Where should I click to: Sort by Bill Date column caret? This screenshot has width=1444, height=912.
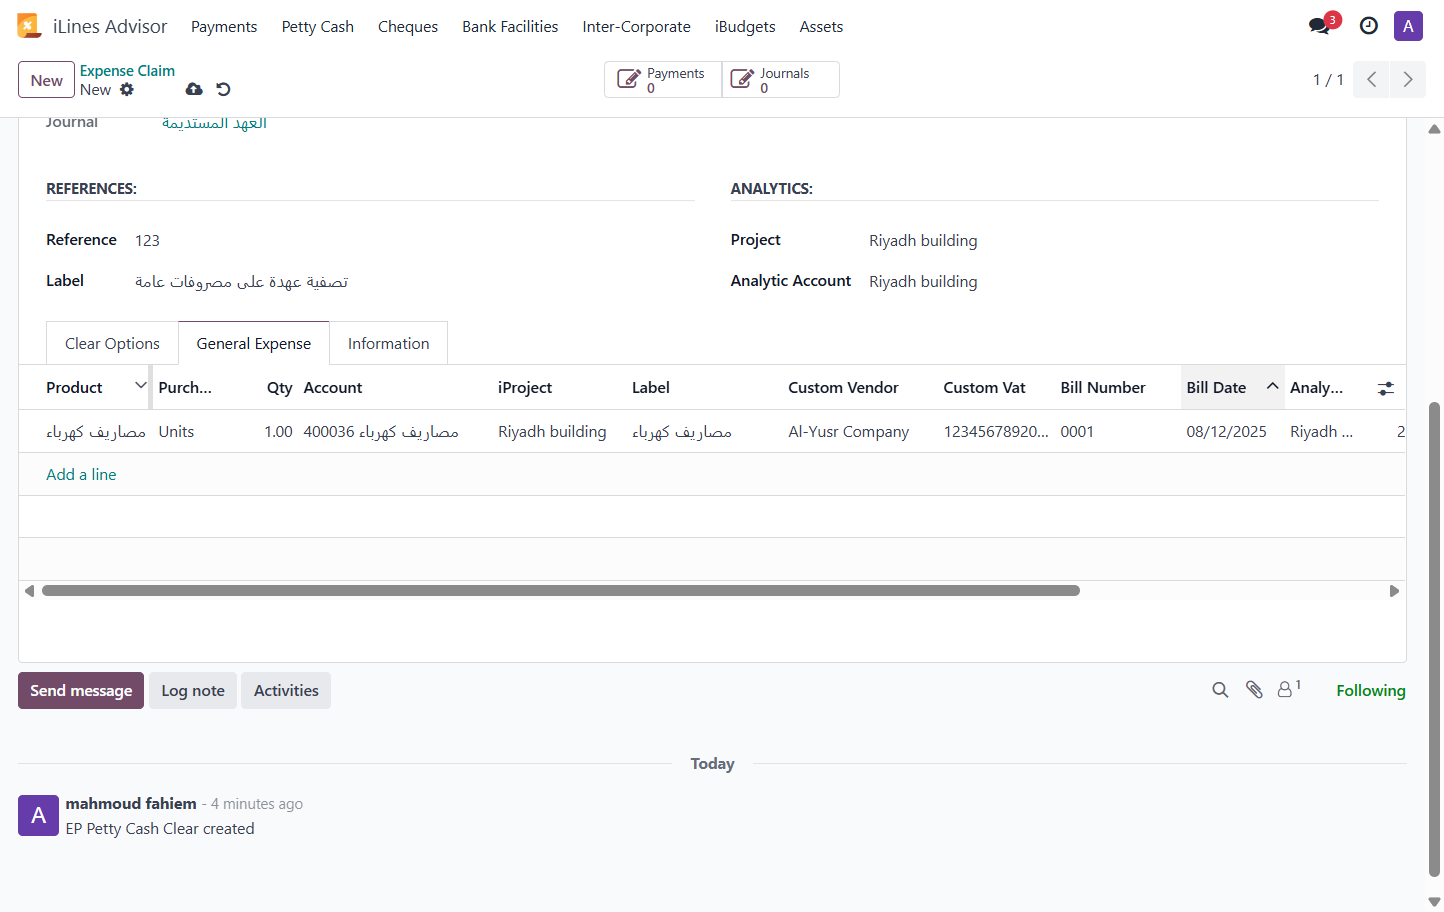1272,386
